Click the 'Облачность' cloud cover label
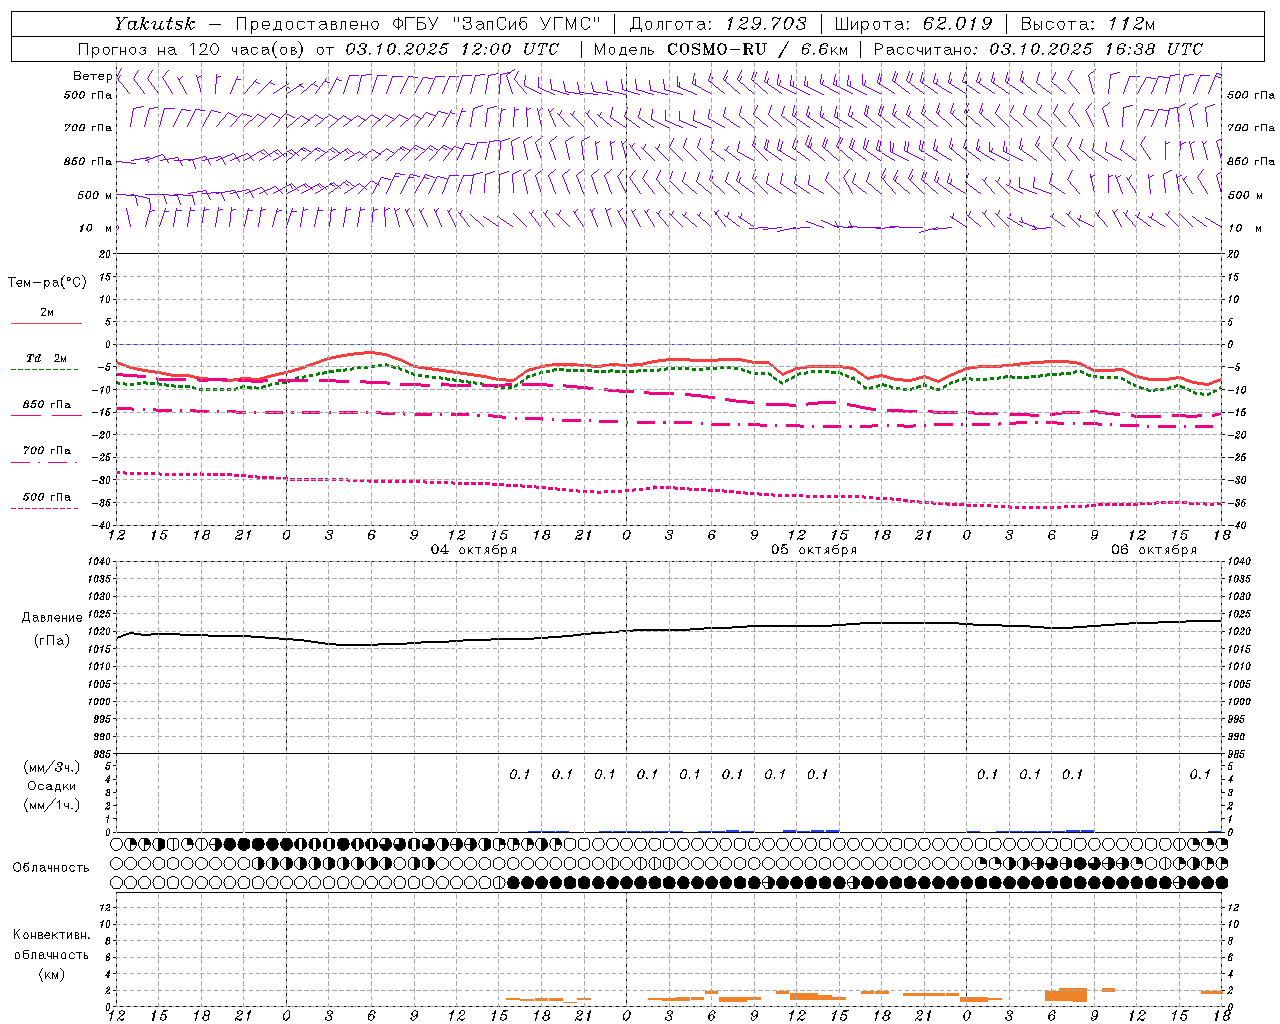Image resolution: width=1280 pixels, height=1024 pixels. [51, 868]
